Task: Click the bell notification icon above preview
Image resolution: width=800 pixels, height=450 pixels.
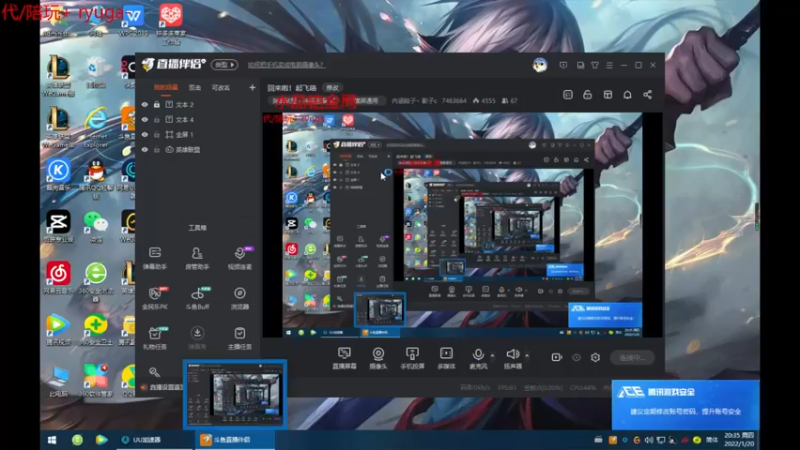Action: (x=628, y=95)
